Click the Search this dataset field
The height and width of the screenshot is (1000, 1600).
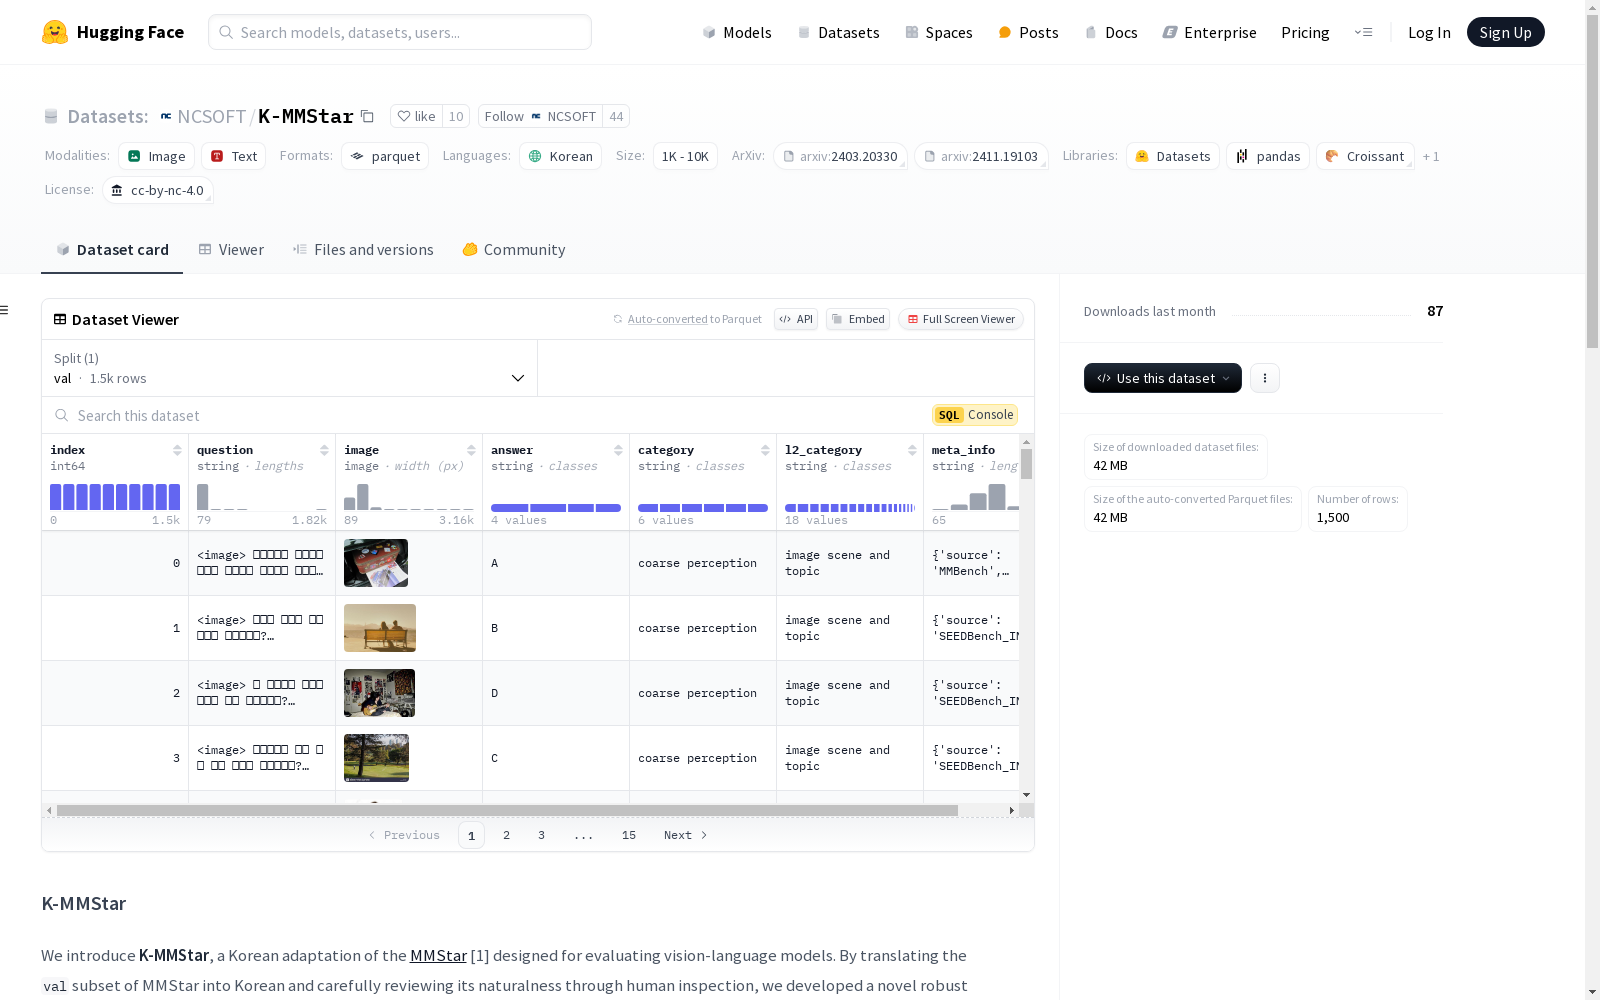(x=480, y=415)
